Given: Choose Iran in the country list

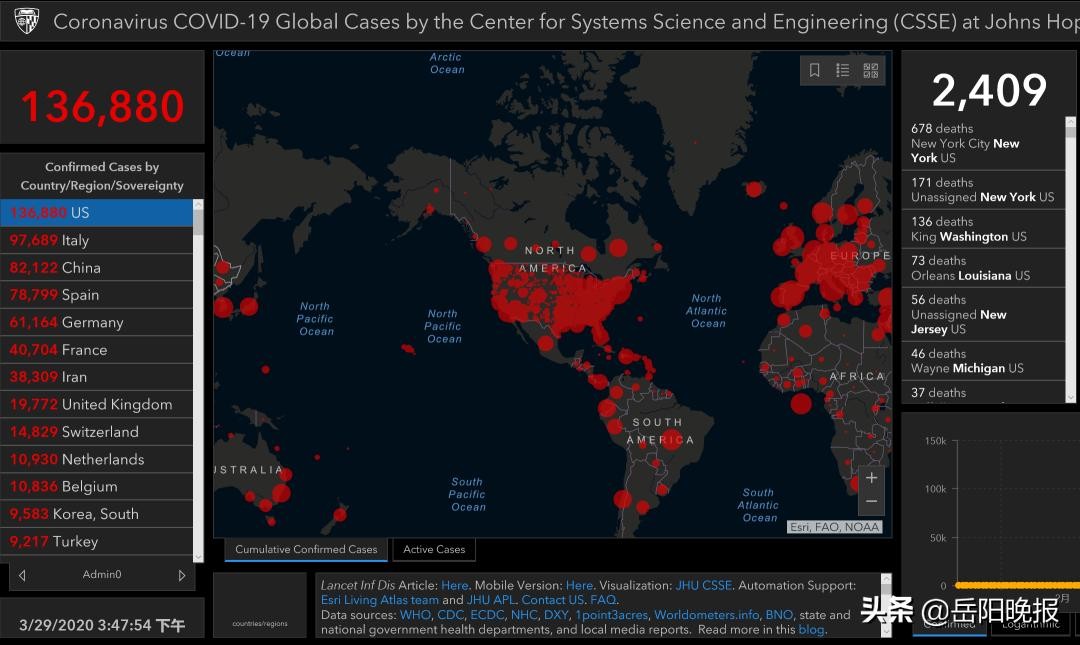Looking at the screenshot, I should (x=96, y=377).
